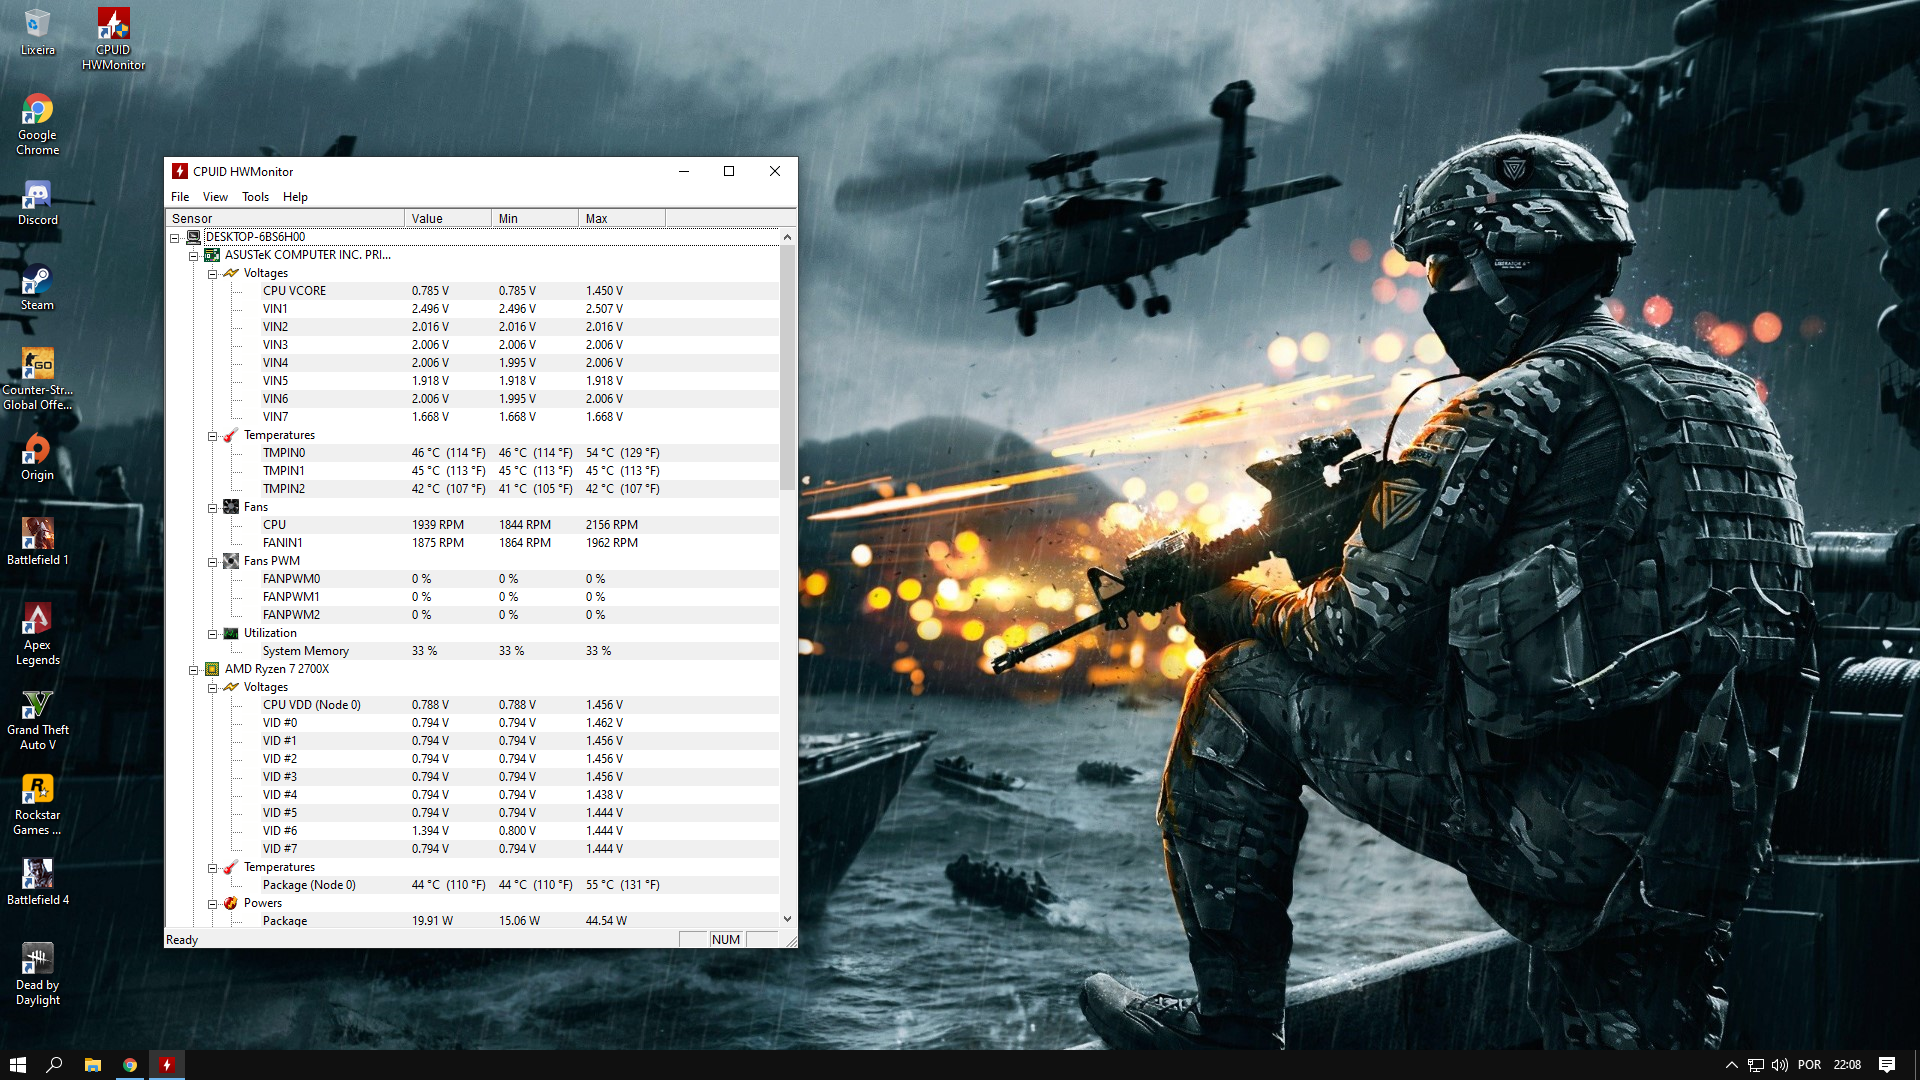Click the NUM indicator in status bar
Screen dimensions: 1920x1080
tap(726, 940)
